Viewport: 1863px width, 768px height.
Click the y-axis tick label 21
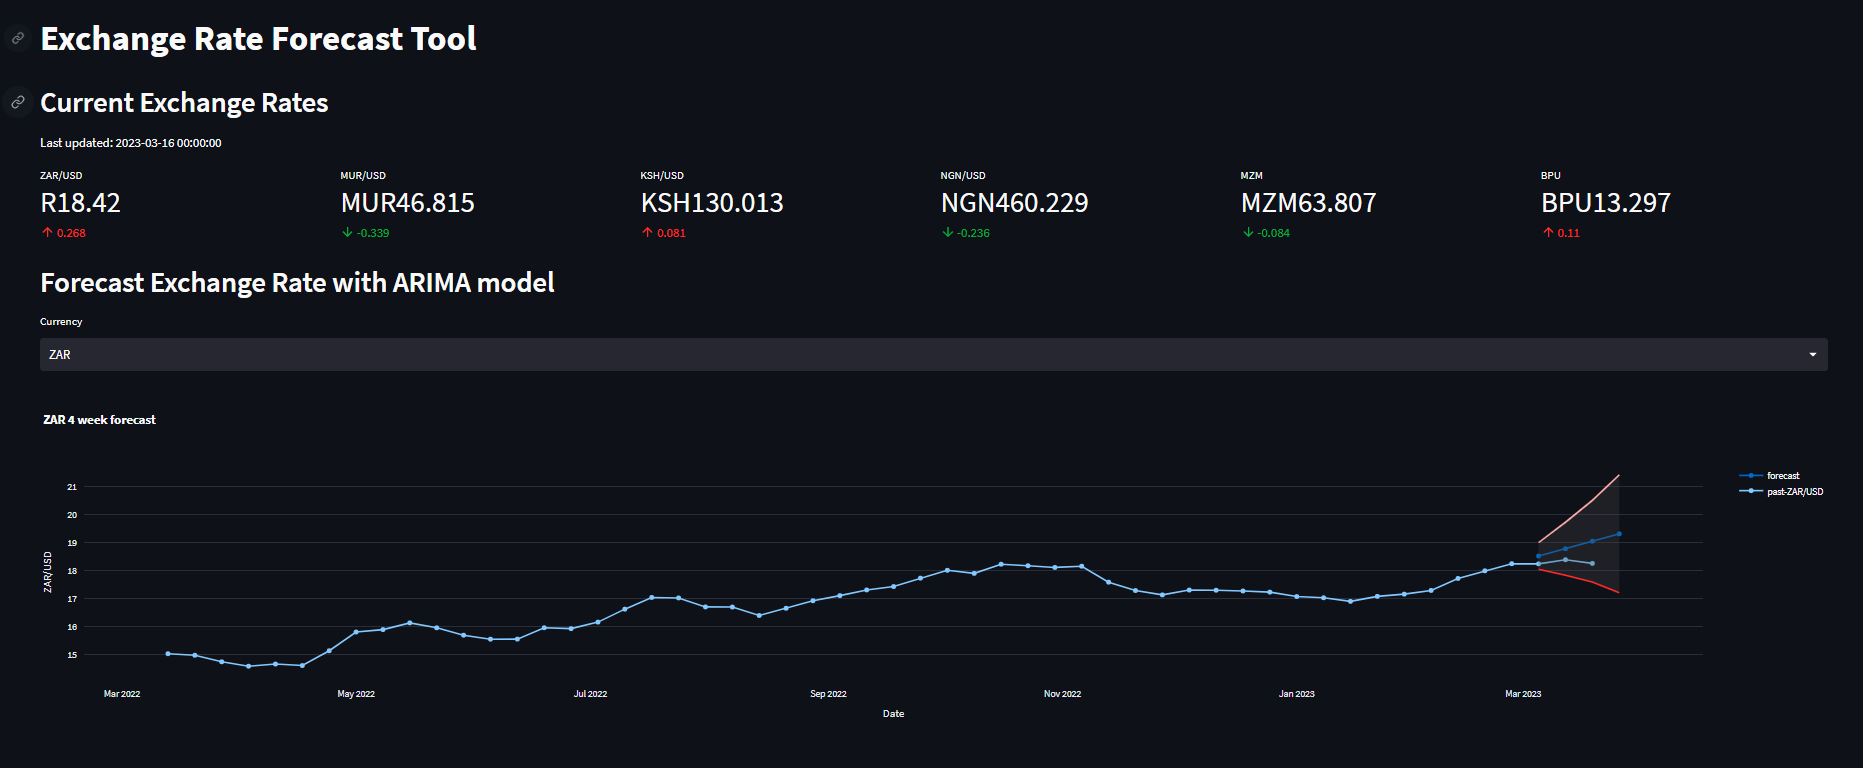click(x=72, y=487)
